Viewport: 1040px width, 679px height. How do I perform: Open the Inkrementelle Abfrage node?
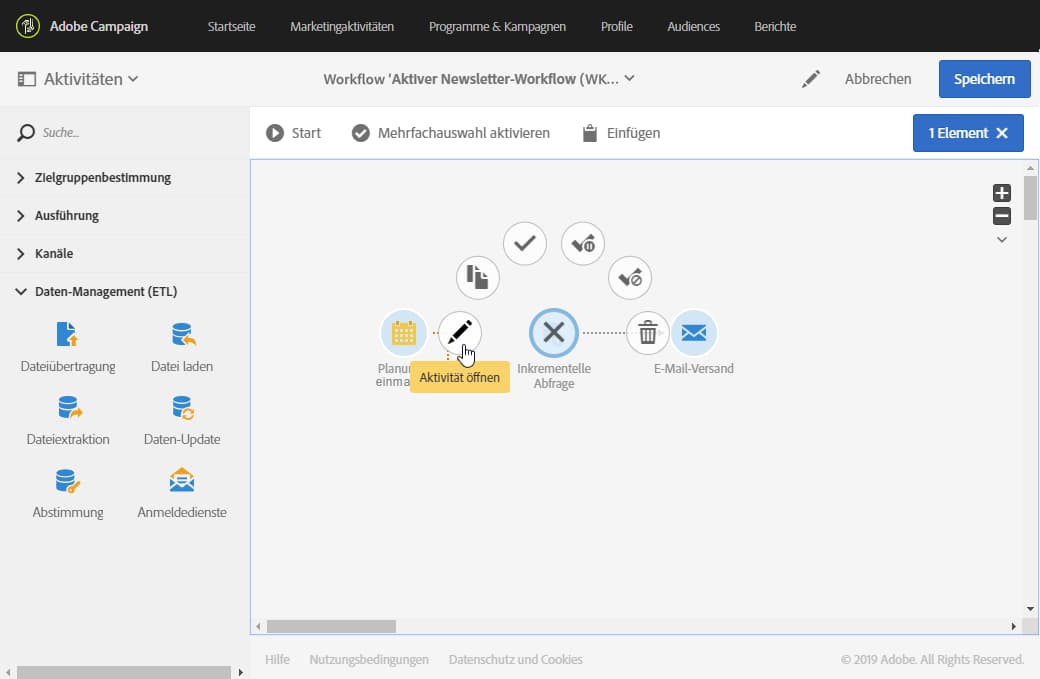point(554,332)
